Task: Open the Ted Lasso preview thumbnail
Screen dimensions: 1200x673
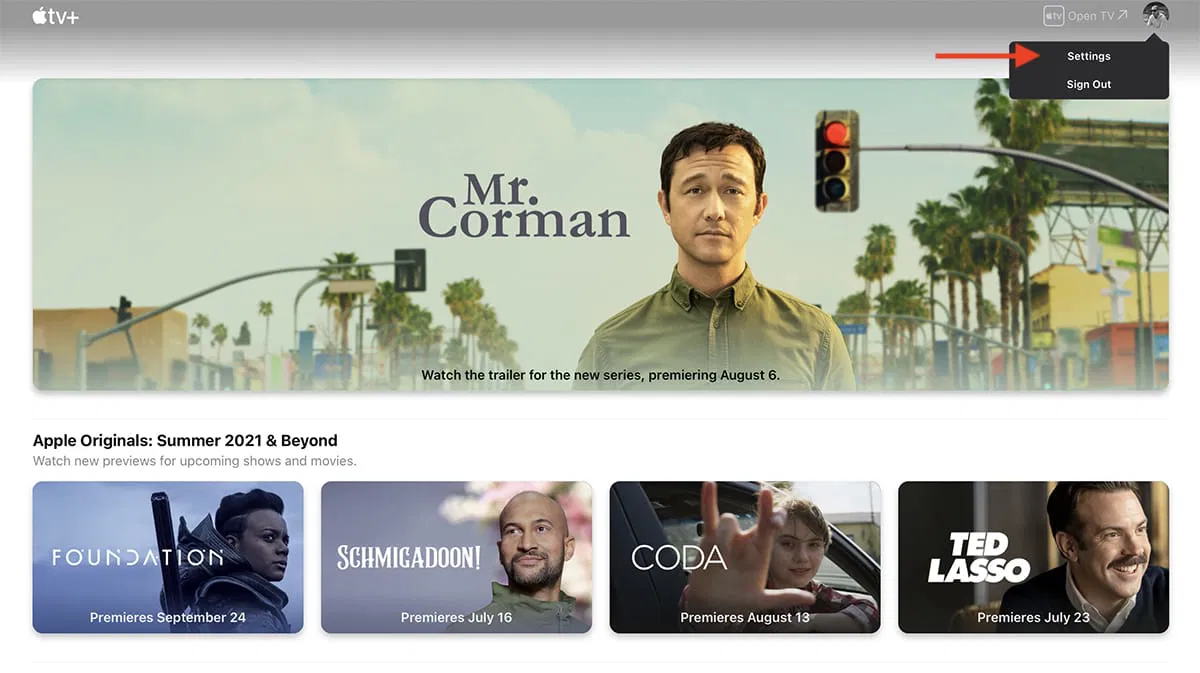Action: click(x=1033, y=556)
